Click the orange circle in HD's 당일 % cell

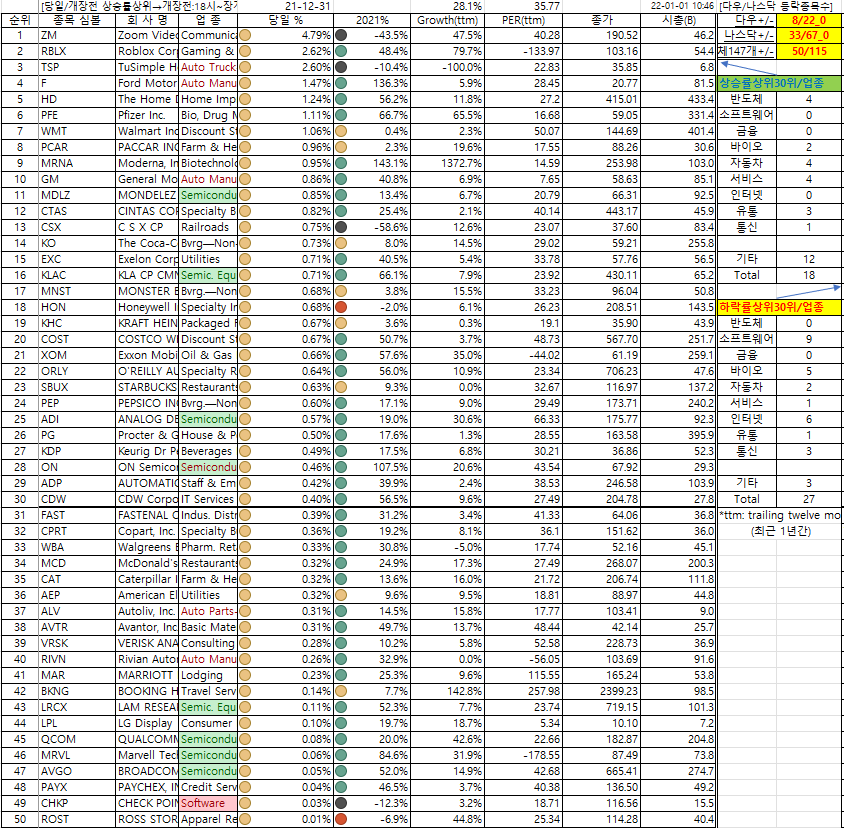click(245, 100)
